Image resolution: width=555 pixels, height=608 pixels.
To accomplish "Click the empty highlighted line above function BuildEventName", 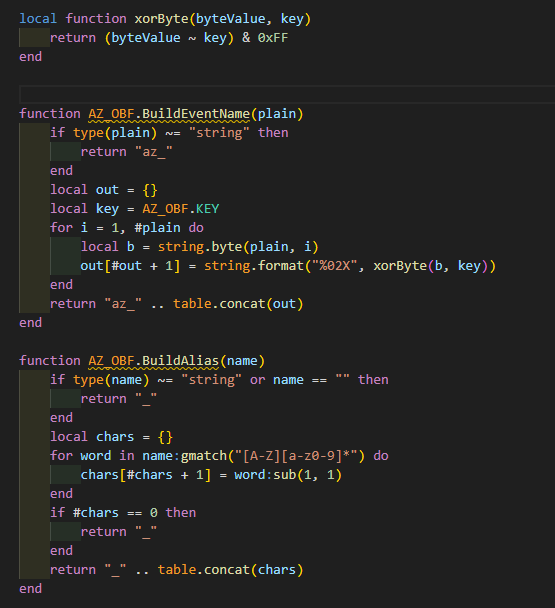I will [287, 95].
